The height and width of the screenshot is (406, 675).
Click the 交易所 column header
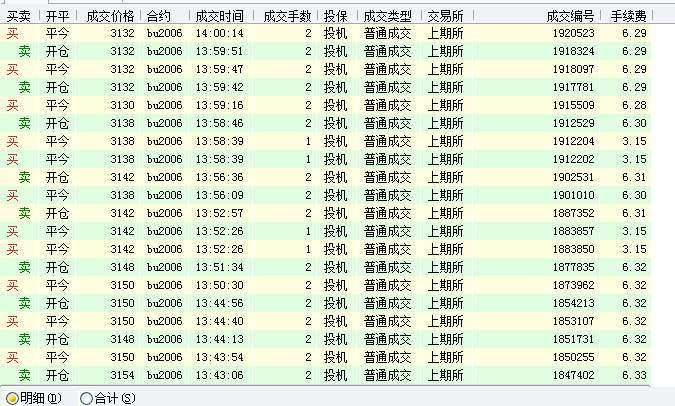pyautogui.click(x=446, y=16)
